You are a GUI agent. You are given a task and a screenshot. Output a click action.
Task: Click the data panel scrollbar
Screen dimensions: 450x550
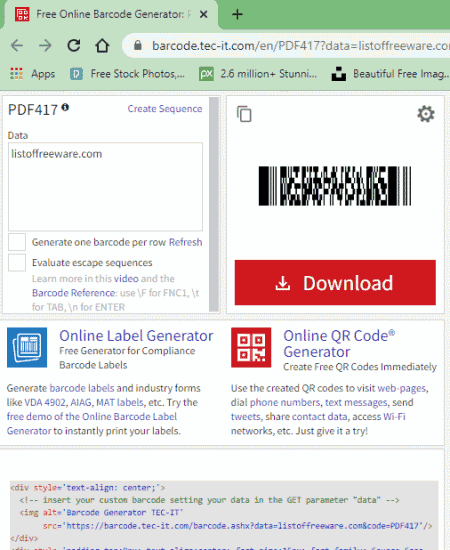pos(214,204)
